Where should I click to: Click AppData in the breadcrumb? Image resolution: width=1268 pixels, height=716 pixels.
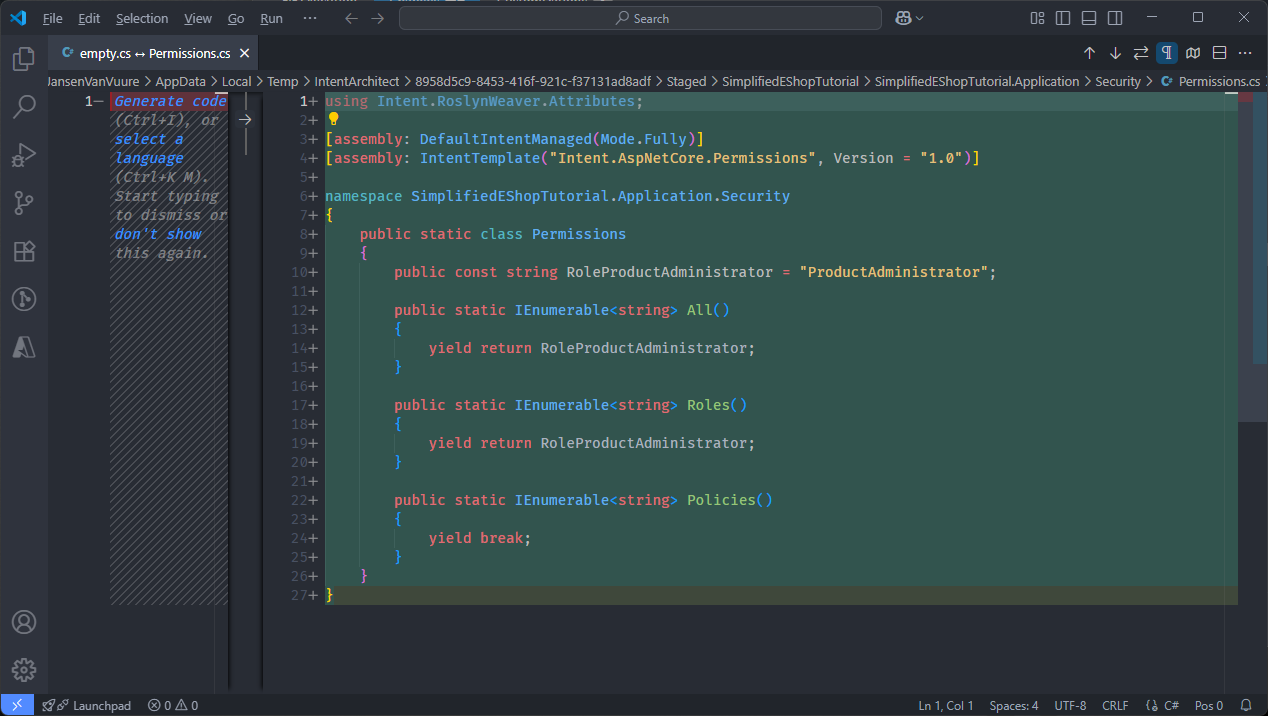click(x=180, y=82)
